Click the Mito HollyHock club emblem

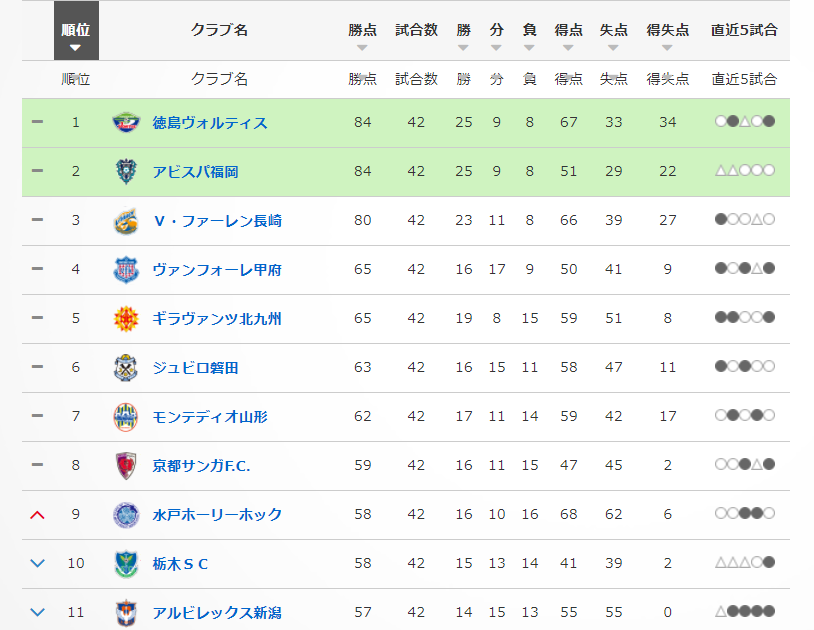[126, 515]
